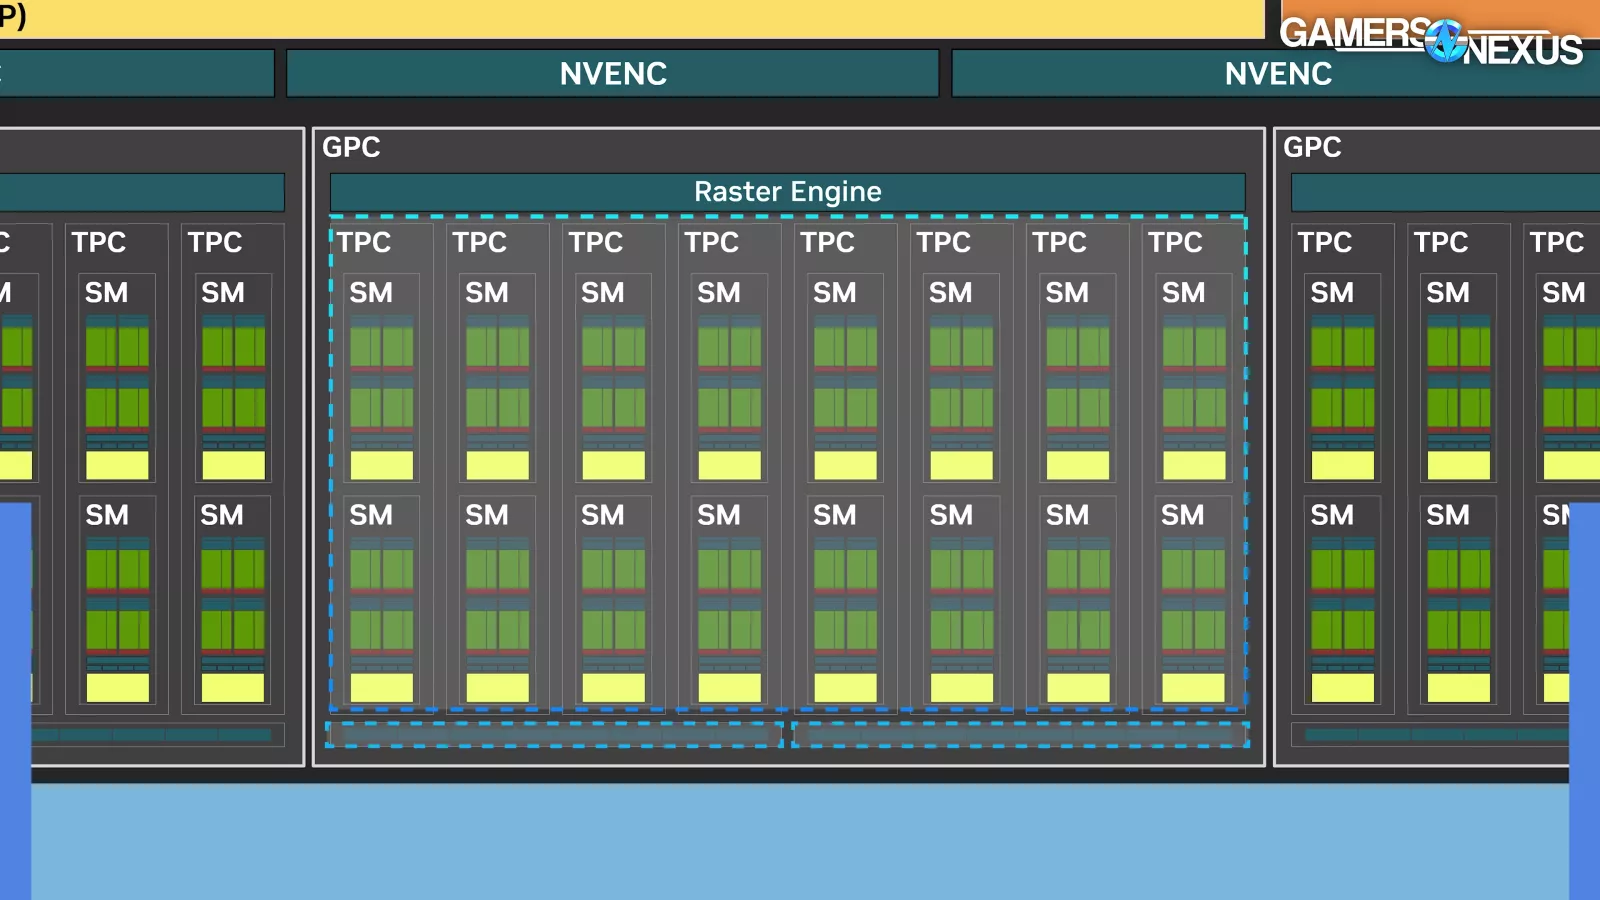The width and height of the screenshot is (1600, 900).
Task: Click the yellow bar along the top
Action: (640, 18)
